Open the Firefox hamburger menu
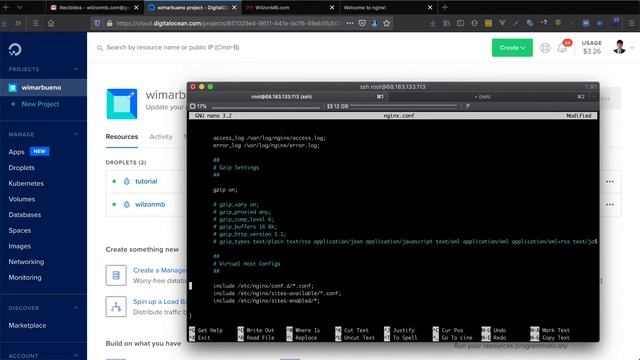Image resolution: width=640 pixels, height=360 pixels. [631, 23]
